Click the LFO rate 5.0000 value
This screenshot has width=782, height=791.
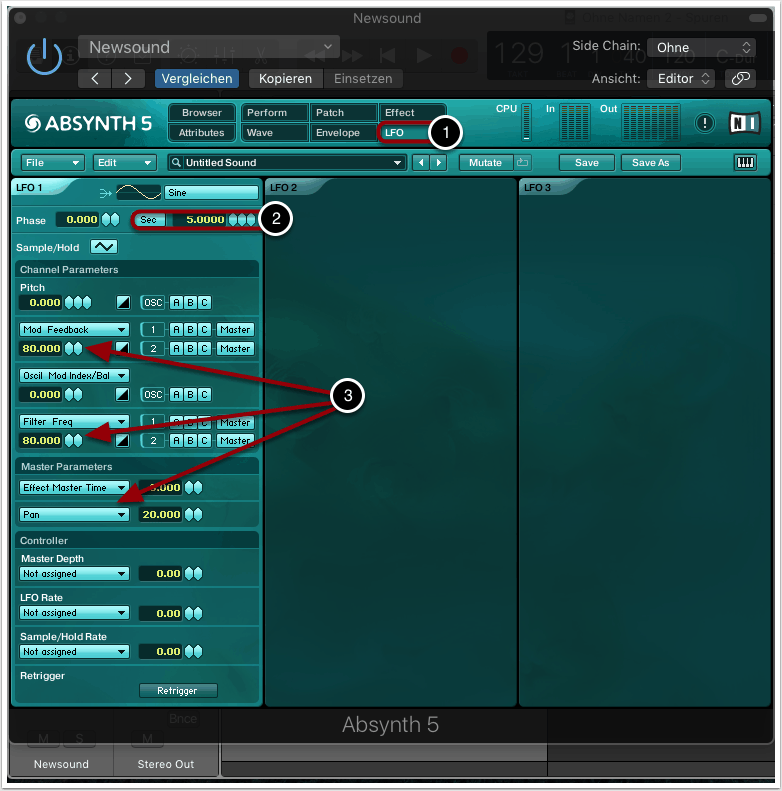click(x=199, y=220)
